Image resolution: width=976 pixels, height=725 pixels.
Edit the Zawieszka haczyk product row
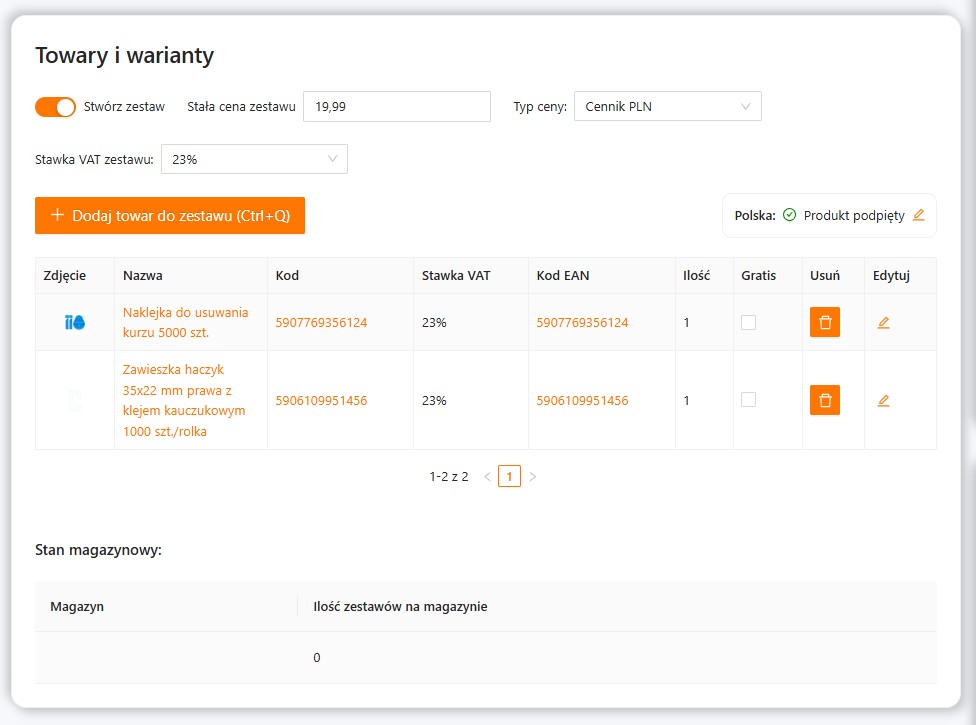pyautogui.click(x=883, y=401)
